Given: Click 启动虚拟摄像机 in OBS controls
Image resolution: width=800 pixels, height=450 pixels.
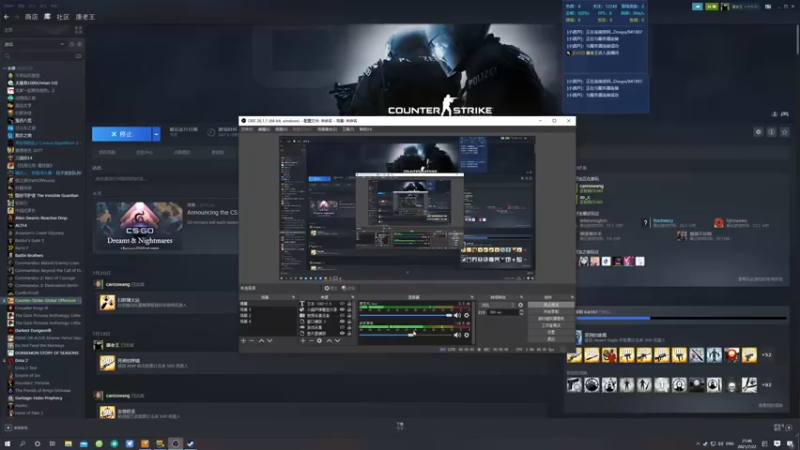Looking at the screenshot, I should [551, 318].
